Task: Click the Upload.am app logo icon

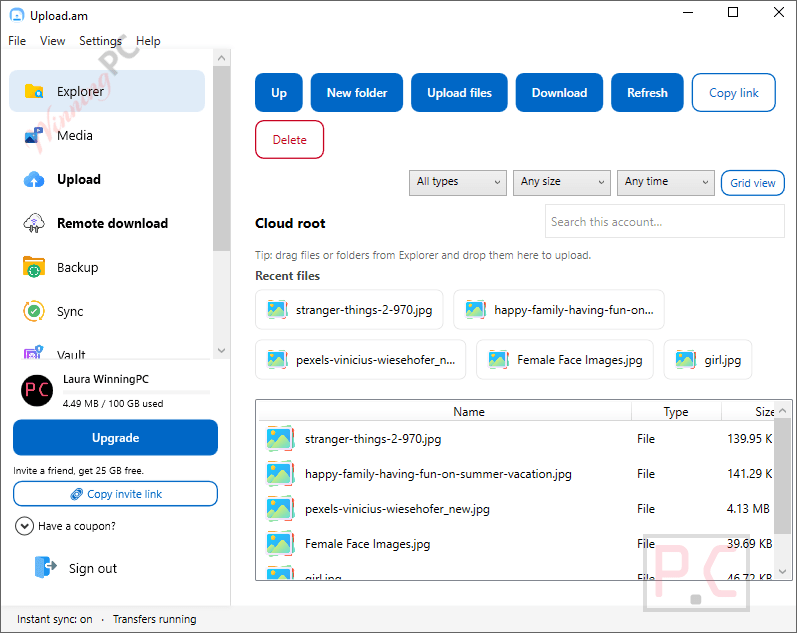Action: click(x=17, y=15)
